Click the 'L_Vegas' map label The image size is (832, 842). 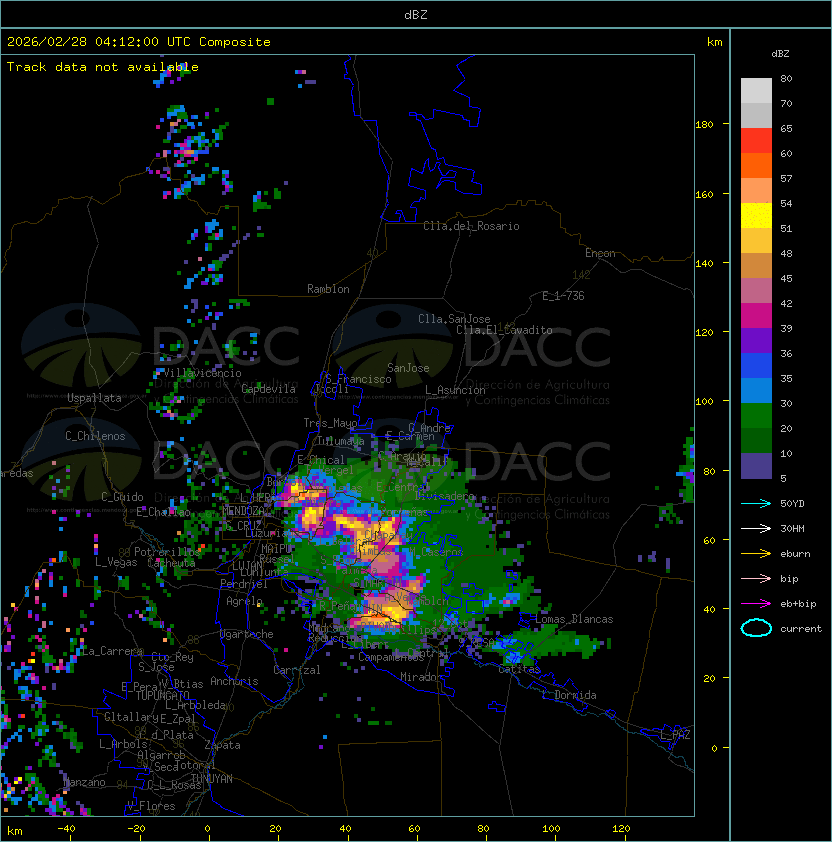pos(116,562)
